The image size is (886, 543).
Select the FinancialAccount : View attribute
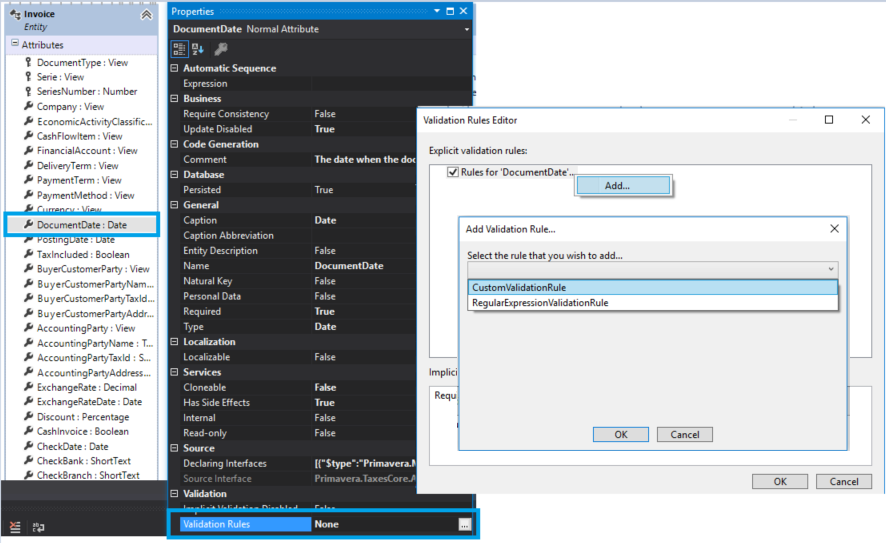pyautogui.click(x=88, y=151)
